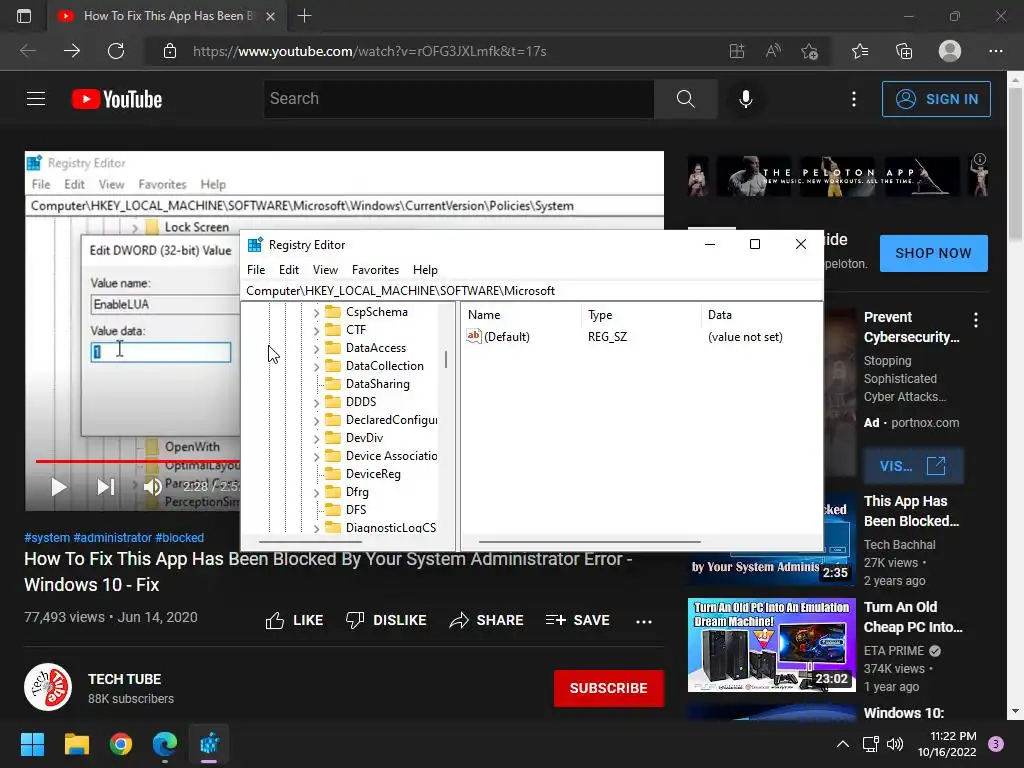Open the Turn An Old PC thumbnail
The image size is (1024, 768).
[771, 645]
